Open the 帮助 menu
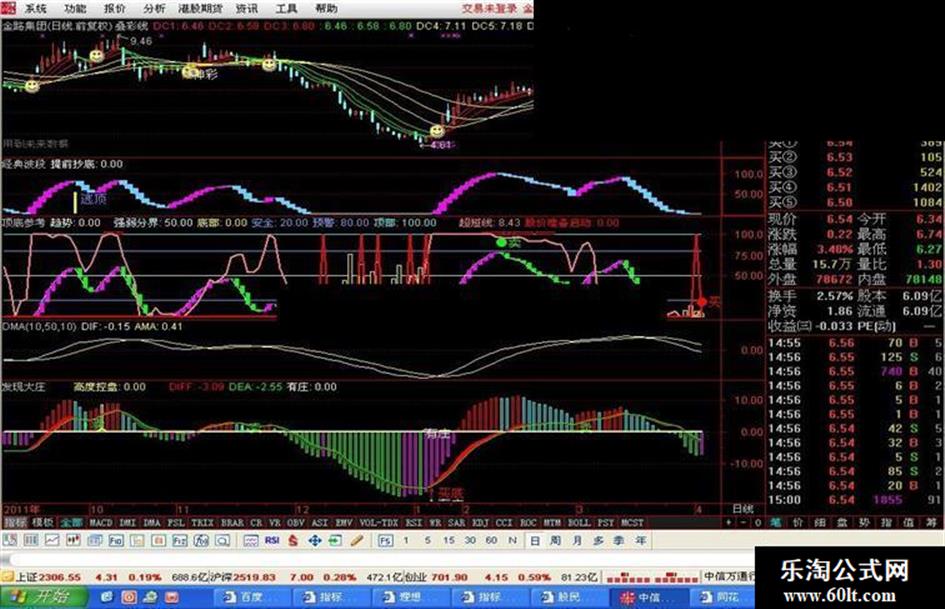 pos(326,8)
